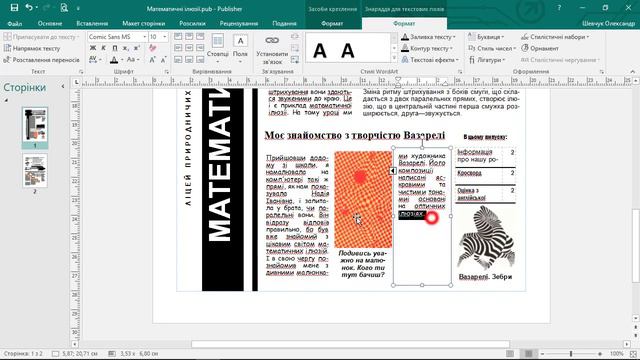Viewport: 640px width, 360px height.
Task: Open the Стиль чисел dropdown
Action: 492,48
